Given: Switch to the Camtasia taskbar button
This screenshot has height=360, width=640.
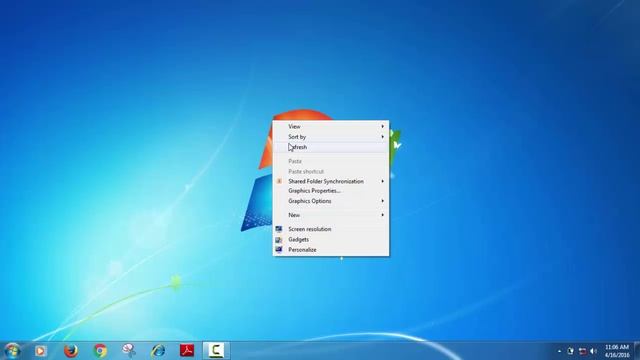Looking at the screenshot, I should 216,351.
